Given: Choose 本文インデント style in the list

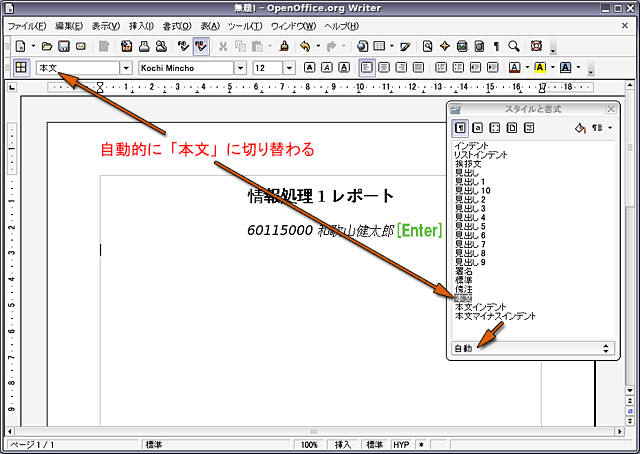Looking at the screenshot, I should click(x=480, y=307).
